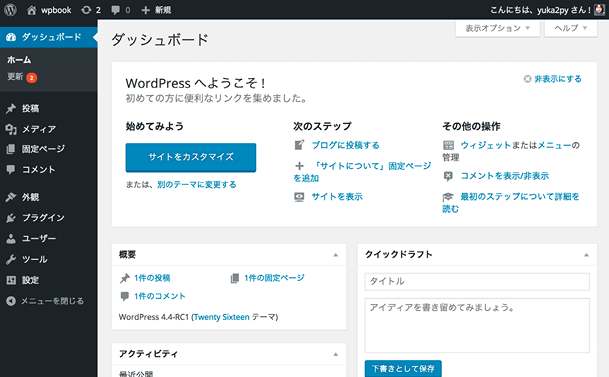This screenshot has width=609, height=377.
Task: Collapse the アクティビティ panel with its arrow
Action: click(336, 354)
